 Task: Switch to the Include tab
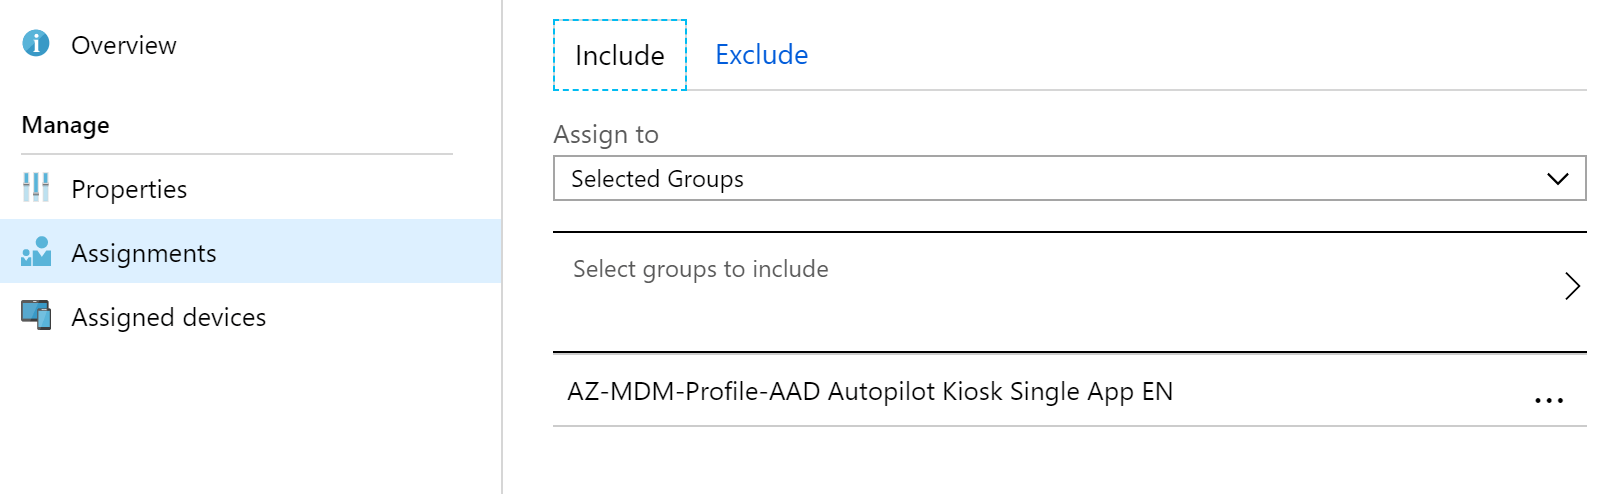(x=620, y=55)
